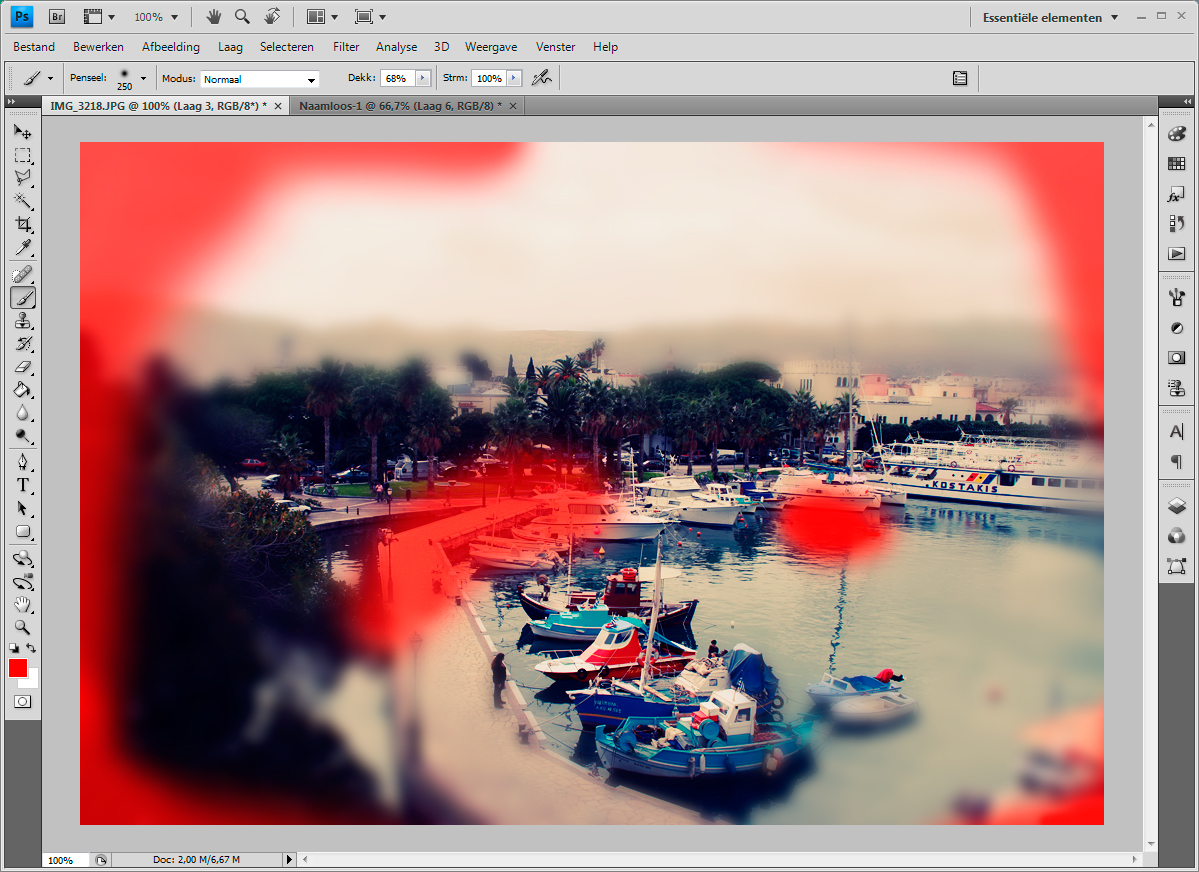Screen dimensions: 1199x872
Task: Reset default foreground and background colors
Action: click(14, 649)
